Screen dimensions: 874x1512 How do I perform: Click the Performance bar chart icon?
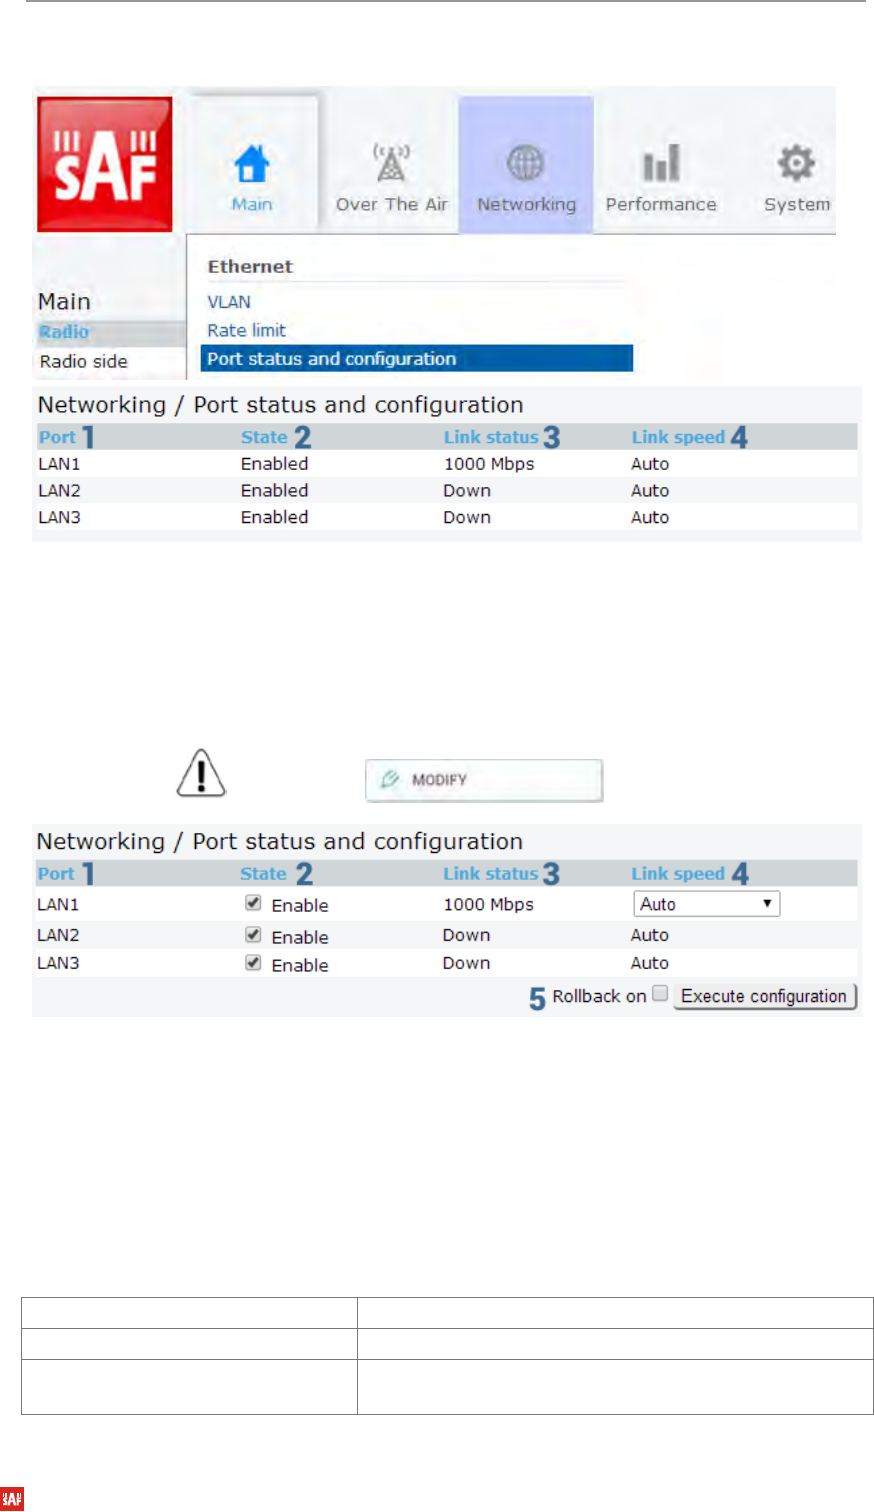point(661,164)
